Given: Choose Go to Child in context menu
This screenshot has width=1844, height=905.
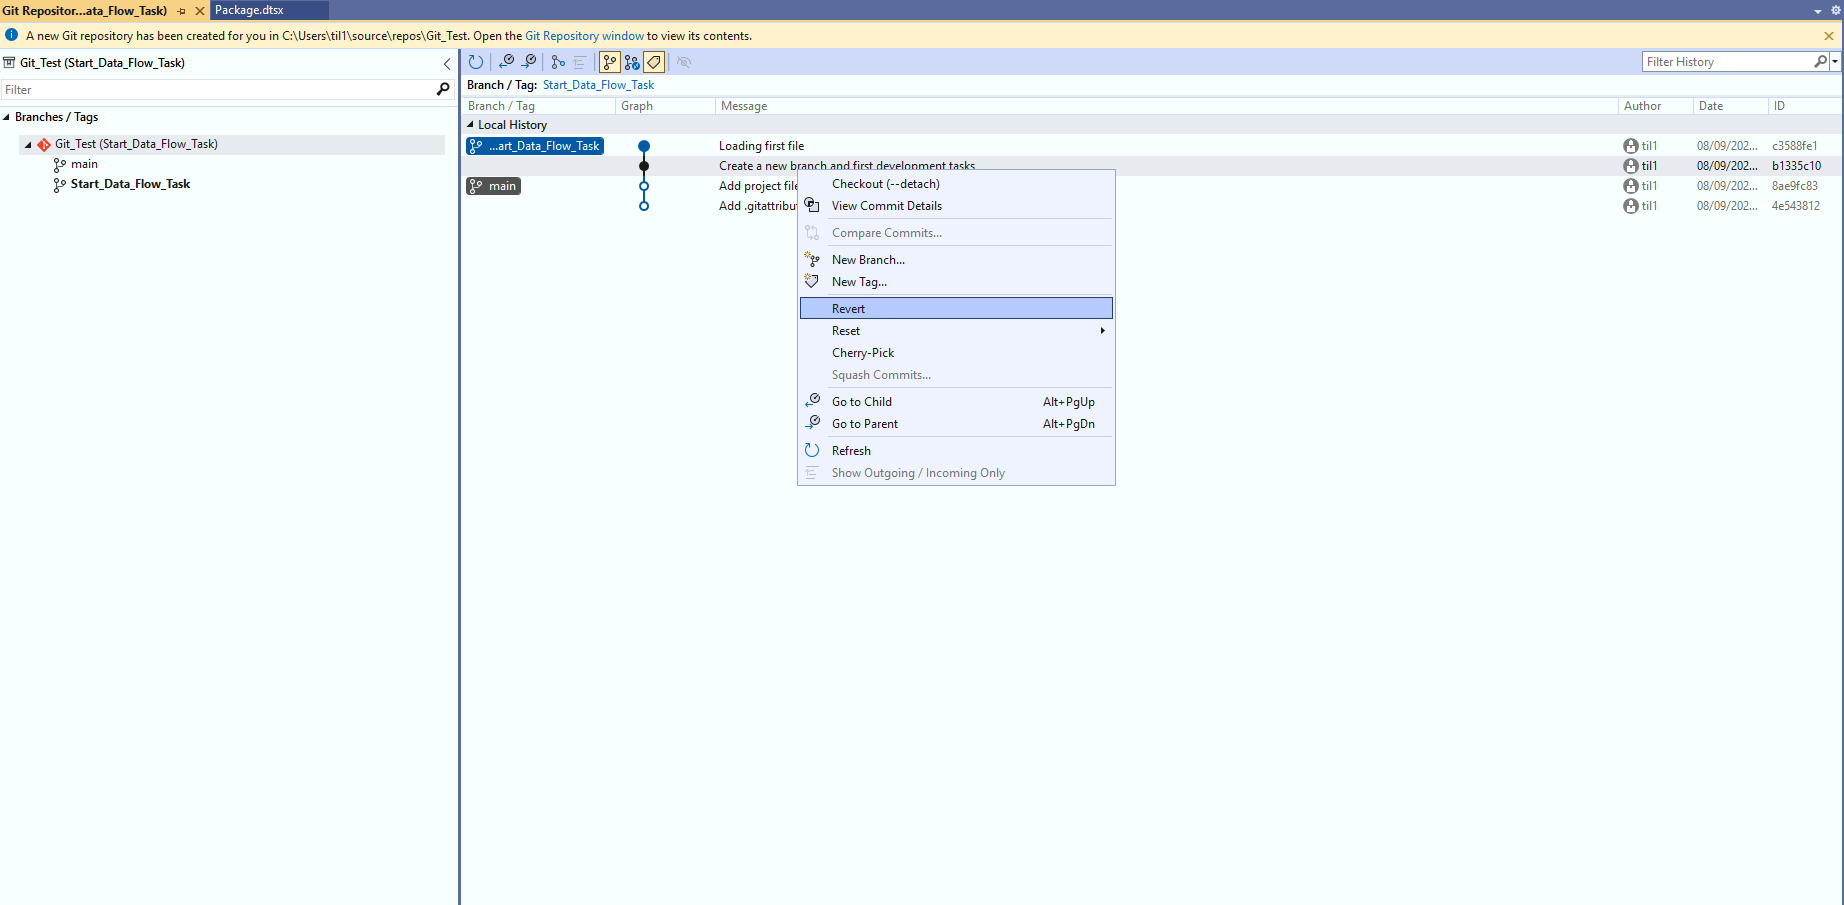Looking at the screenshot, I should (x=956, y=402).
